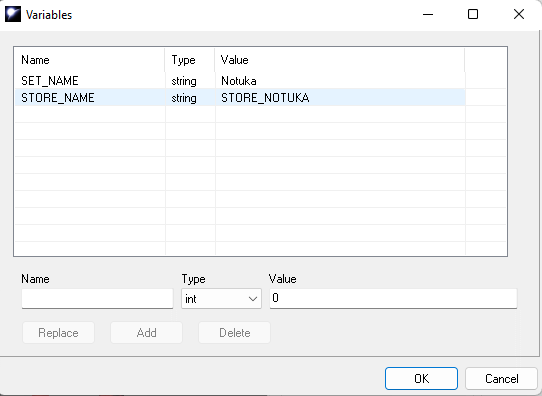Close the Variables window
The height and width of the screenshot is (396, 542).
[519, 14]
